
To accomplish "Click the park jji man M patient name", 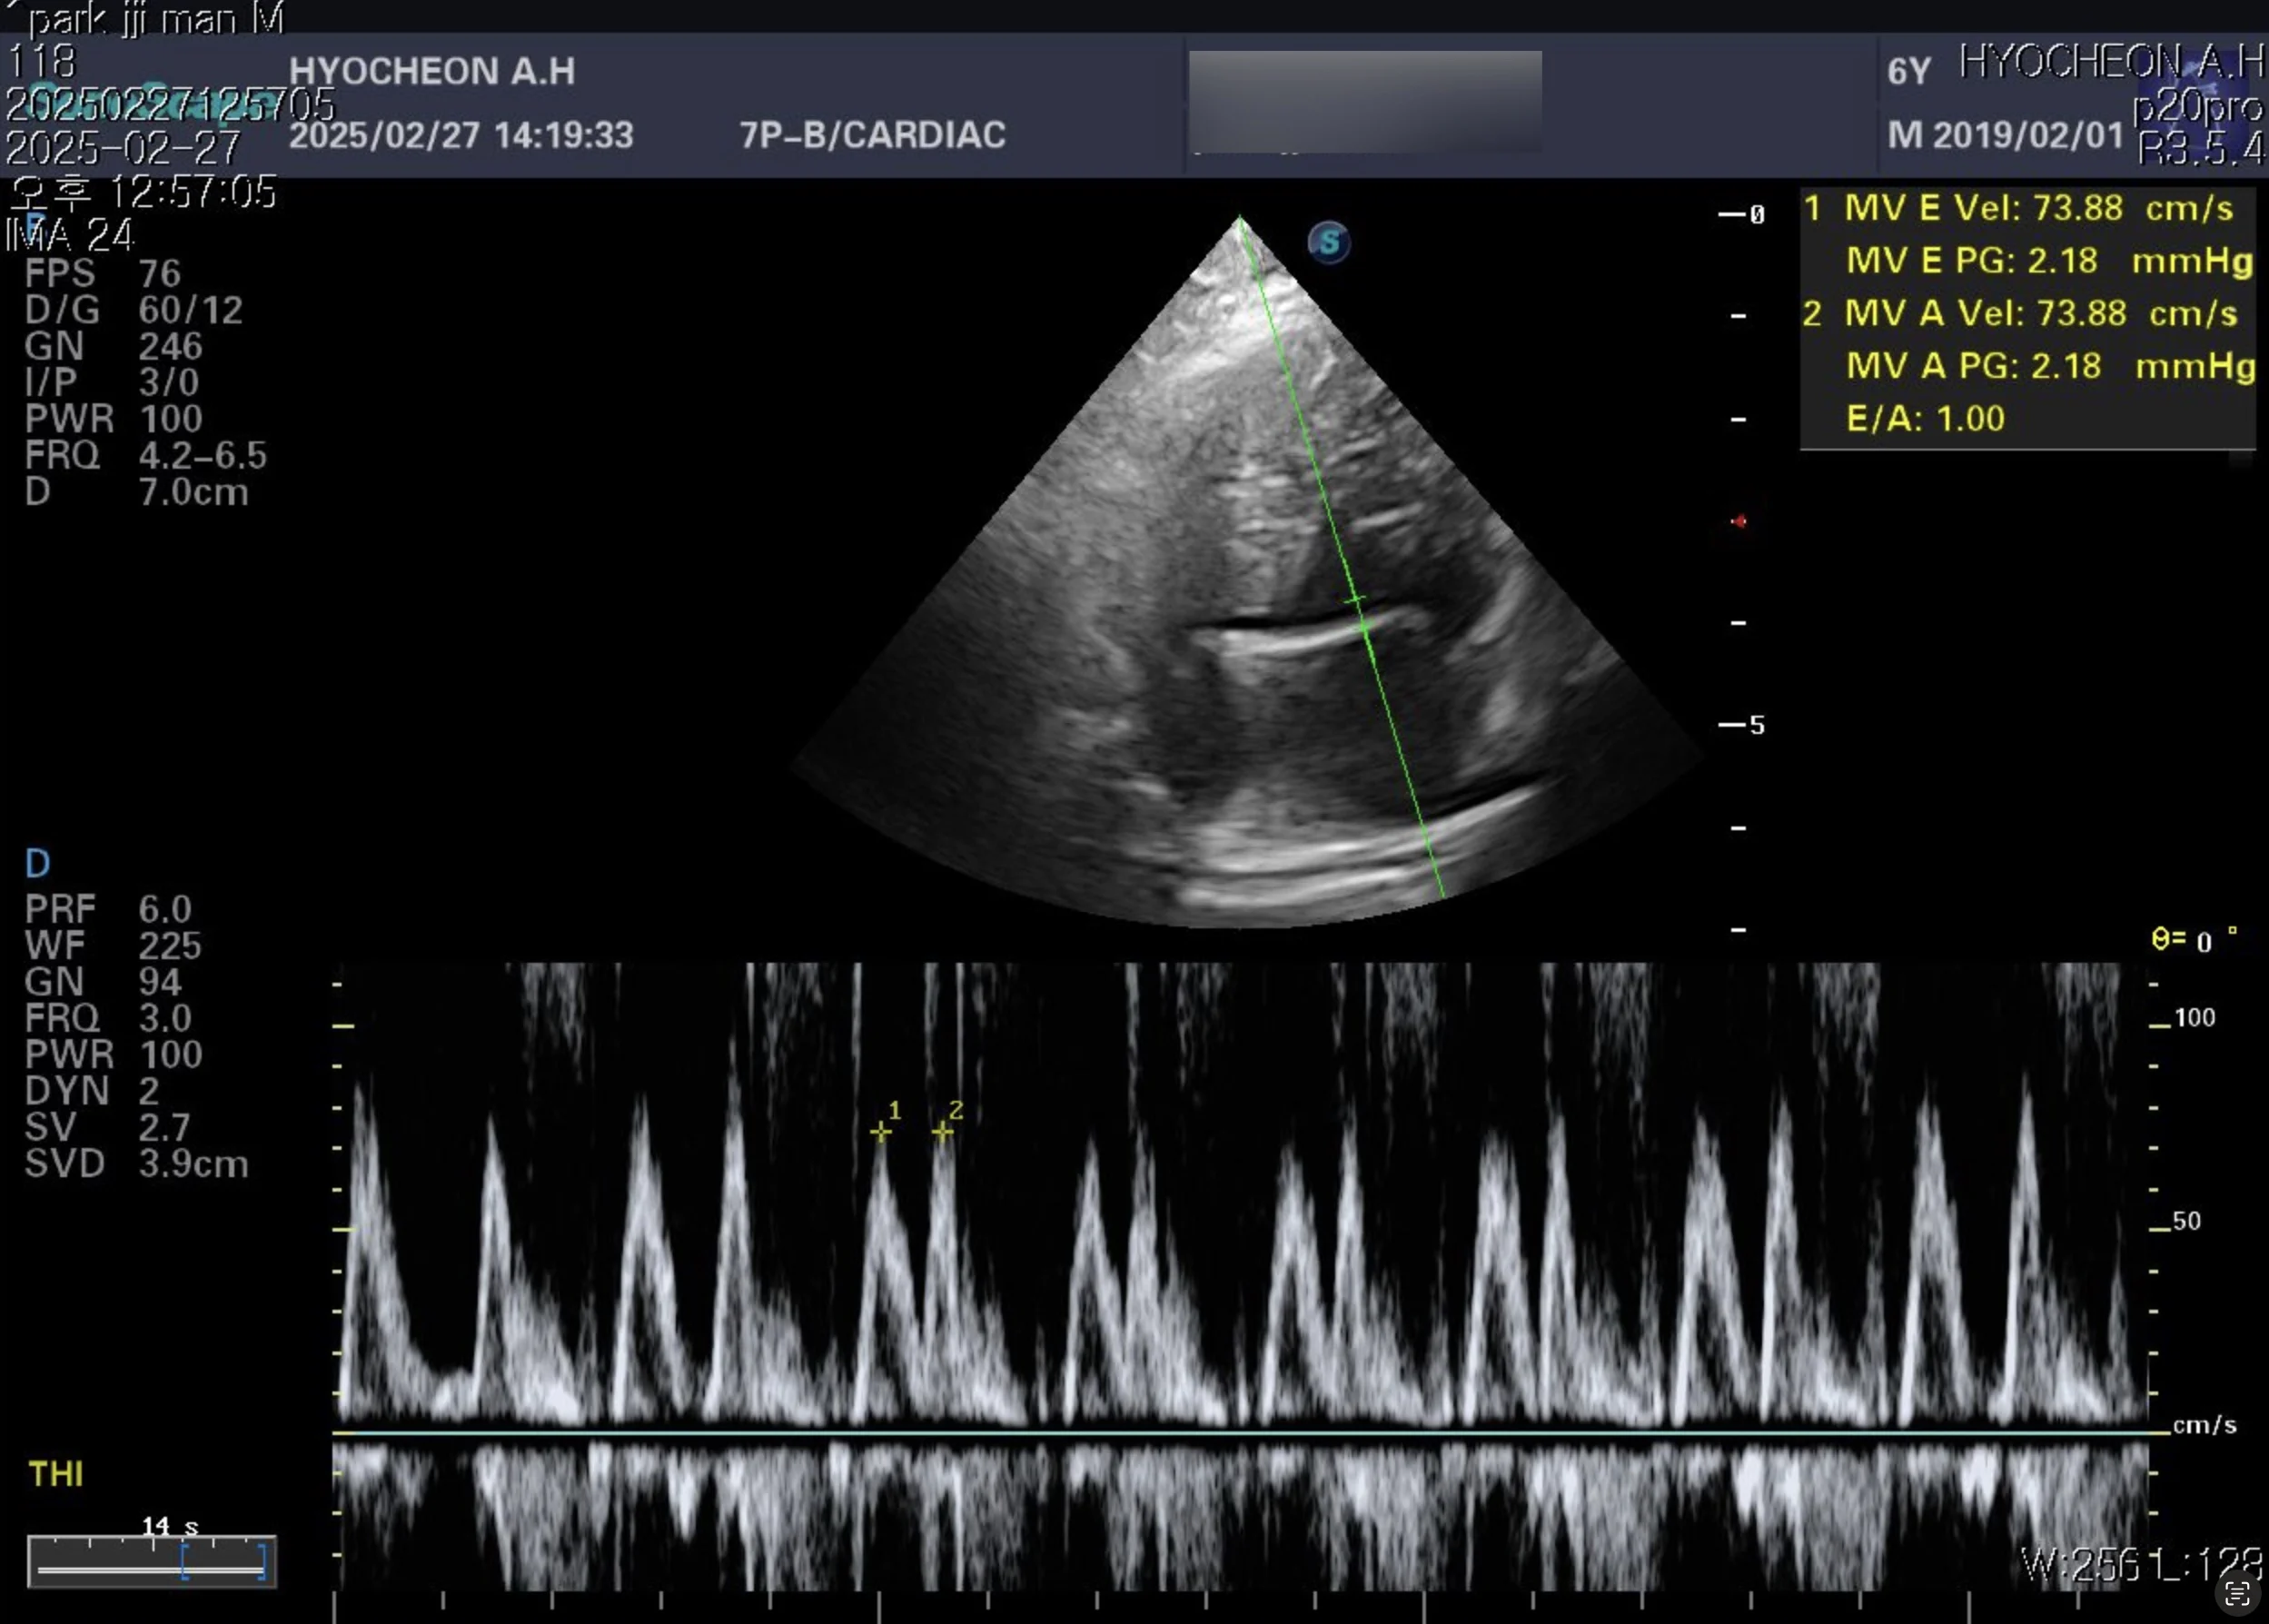I will [x=155, y=18].
